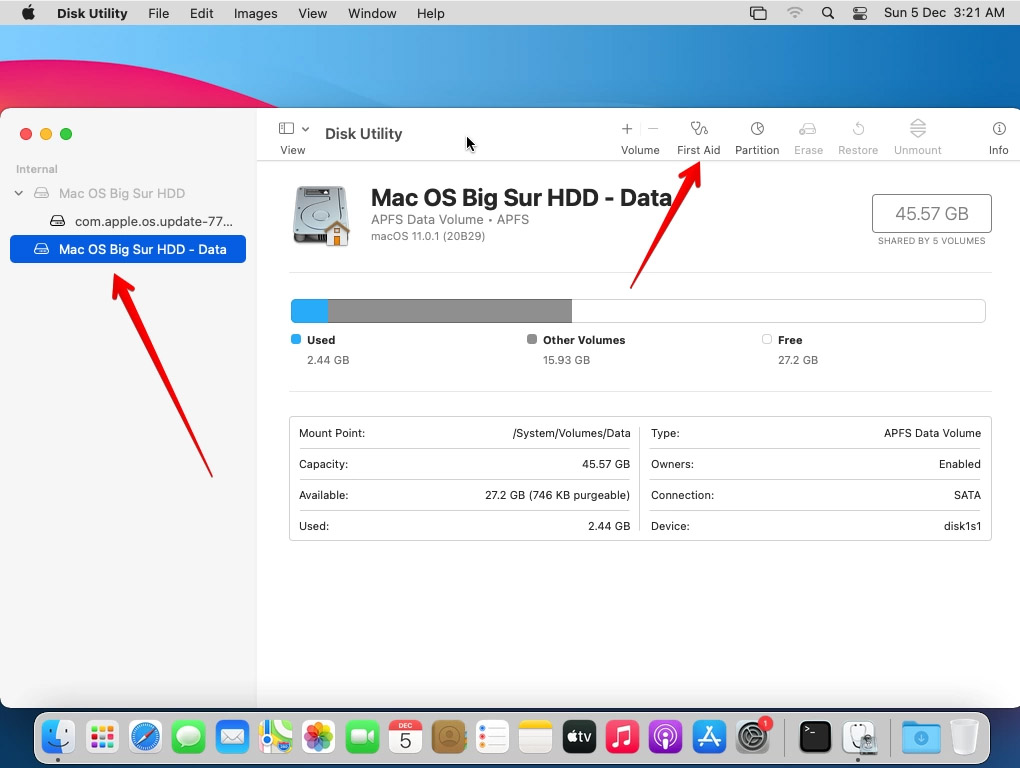Image resolution: width=1020 pixels, height=768 pixels.
Task: Click the /System/Volumes/Data mount point value
Action: click(x=571, y=433)
